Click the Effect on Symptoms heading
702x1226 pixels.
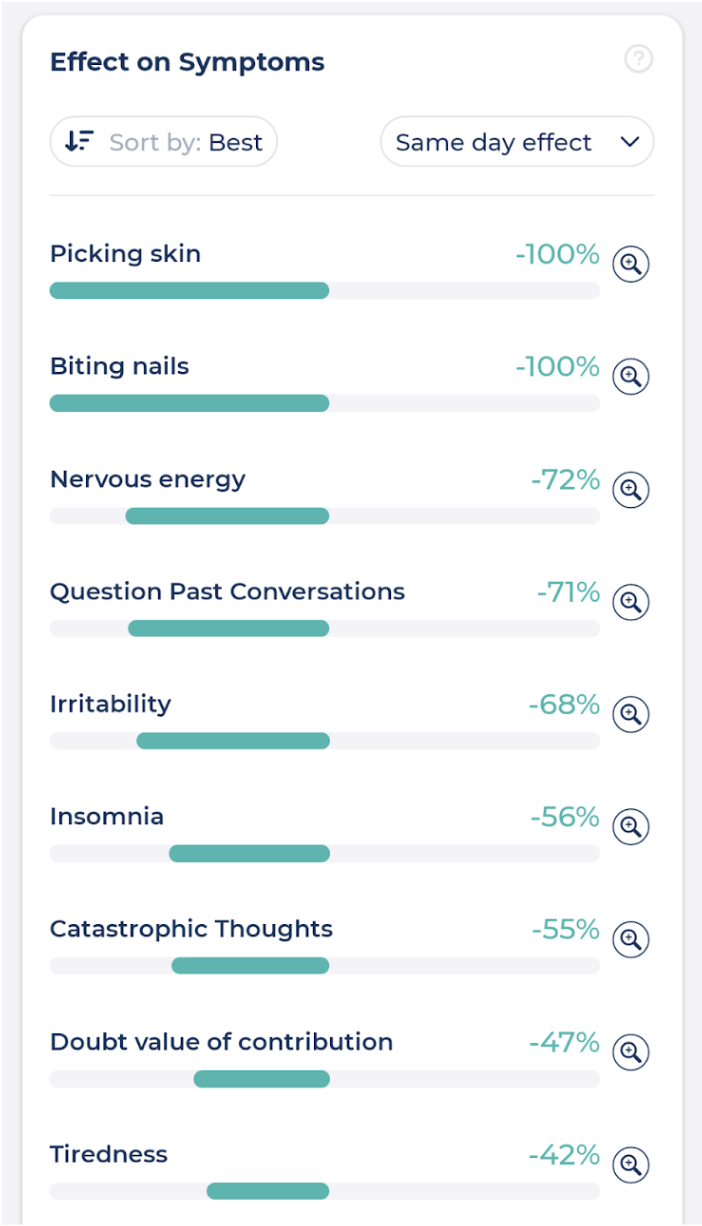[x=187, y=62]
